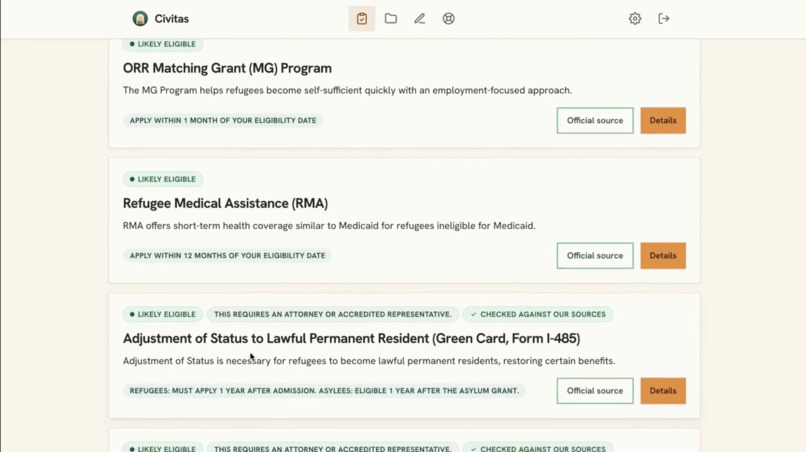Image resolution: width=806 pixels, height=452 pixels.
Task: Open the folder icon in top navigation
Action: (391, 19)
